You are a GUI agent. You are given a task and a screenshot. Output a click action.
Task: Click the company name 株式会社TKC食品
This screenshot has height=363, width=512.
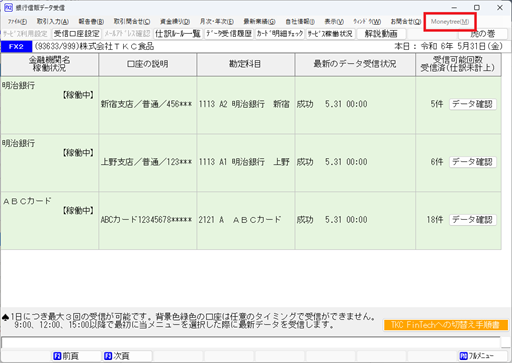117,46
